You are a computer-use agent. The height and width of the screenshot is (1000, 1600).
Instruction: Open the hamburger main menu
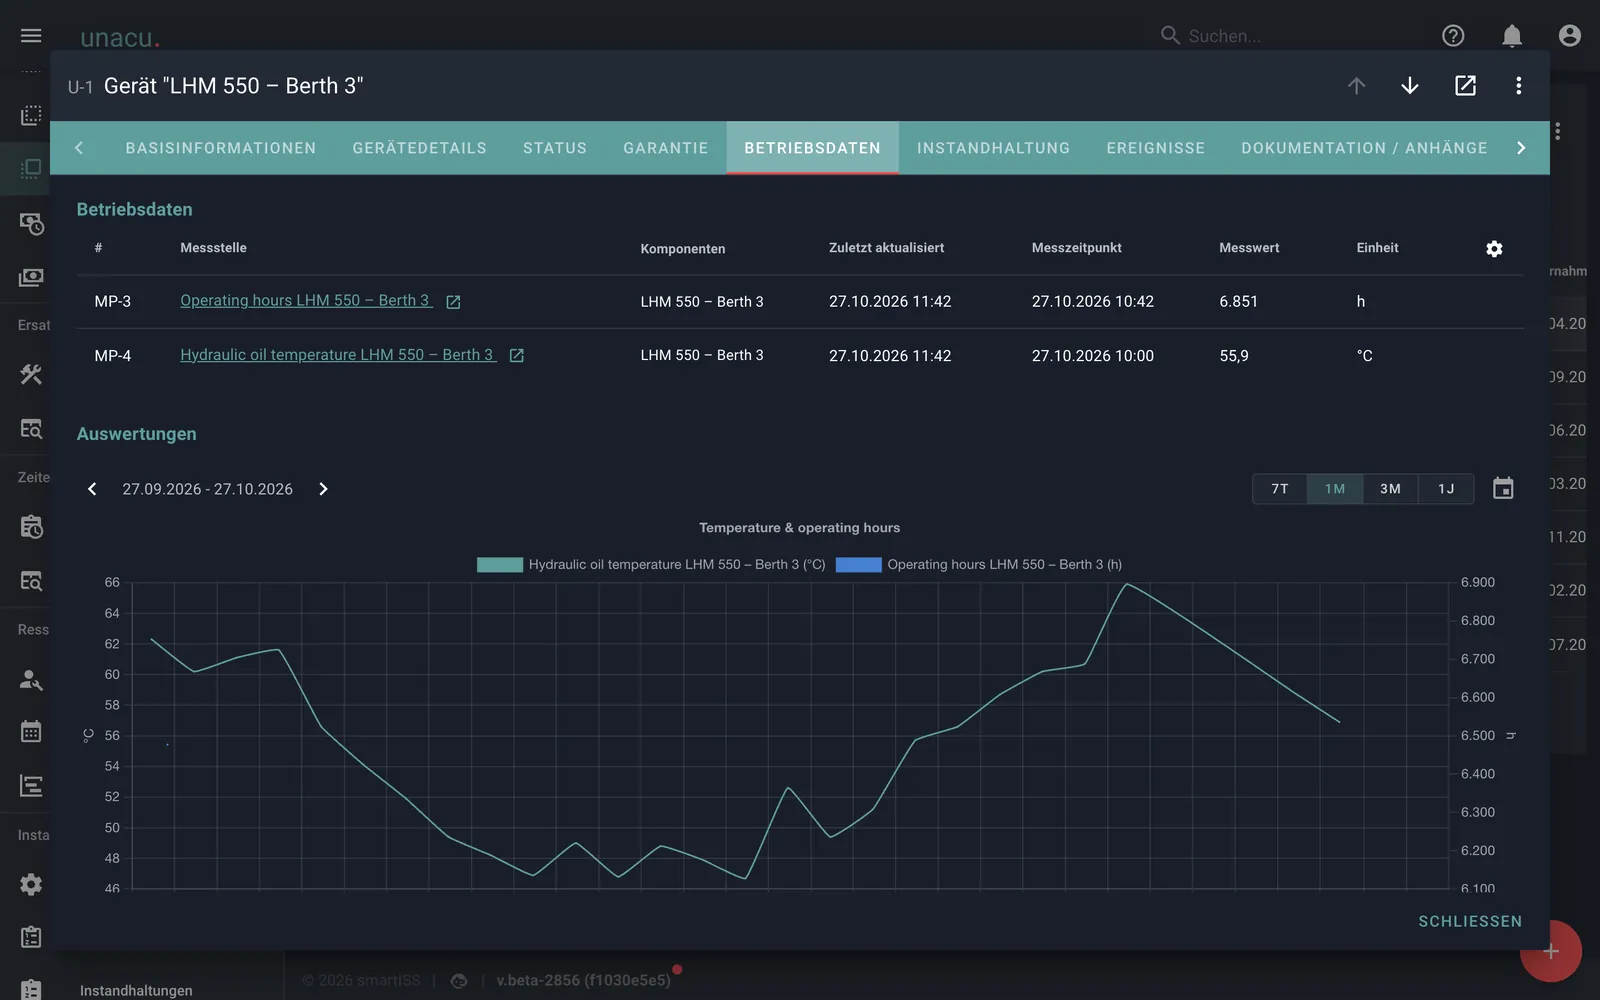point(31,36)
